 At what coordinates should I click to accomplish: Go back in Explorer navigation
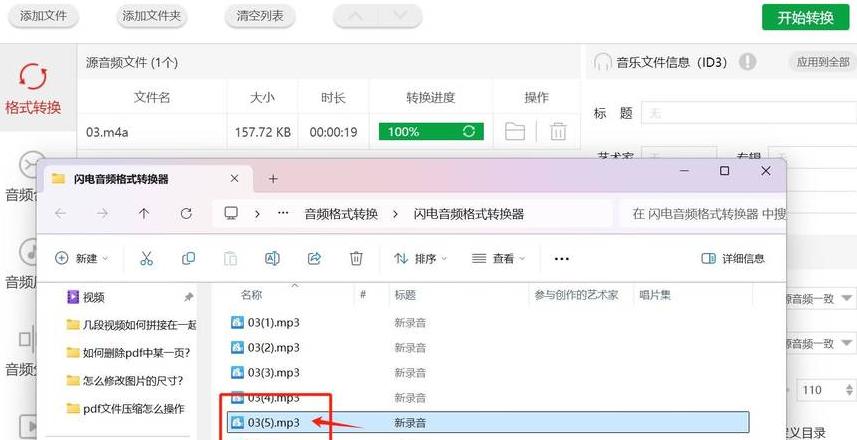60,214
